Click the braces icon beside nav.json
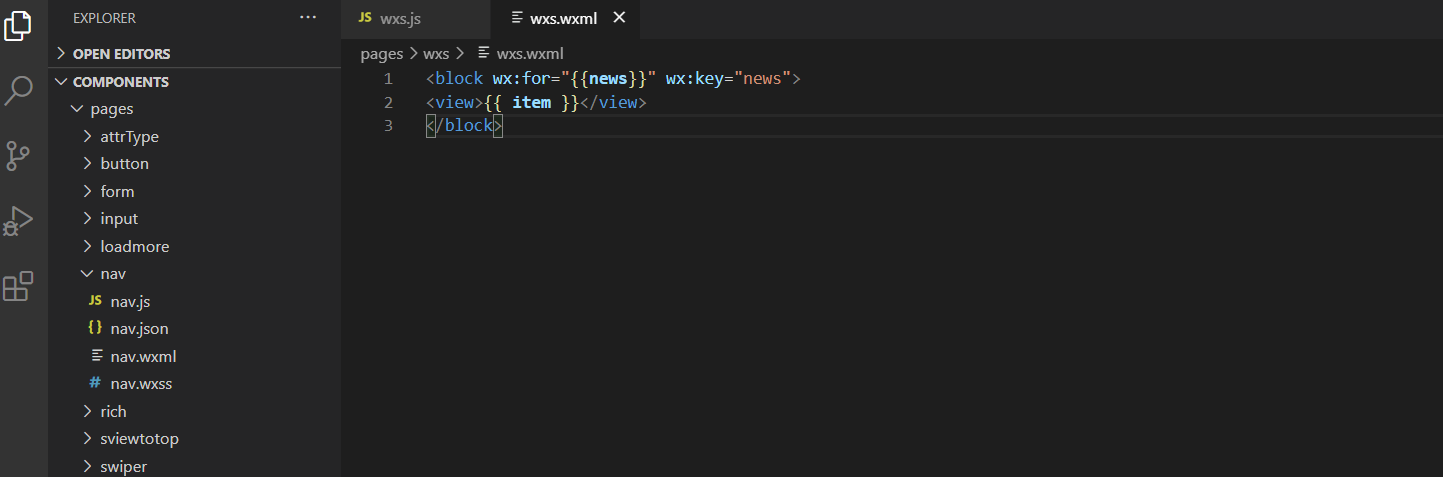This screenshot has width=1443, height=477. pos(95,328)
